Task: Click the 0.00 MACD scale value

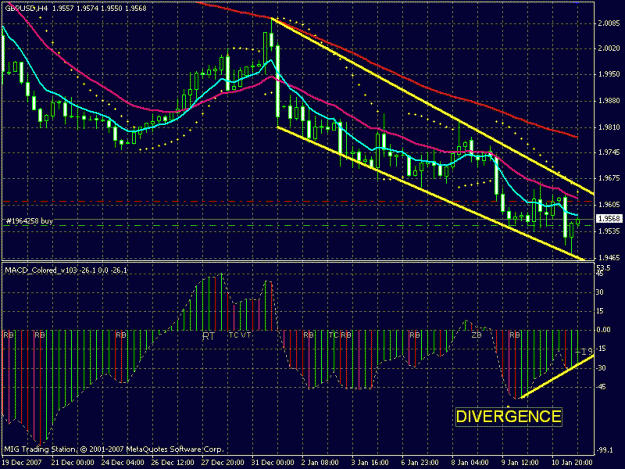Action: point(603,330)
